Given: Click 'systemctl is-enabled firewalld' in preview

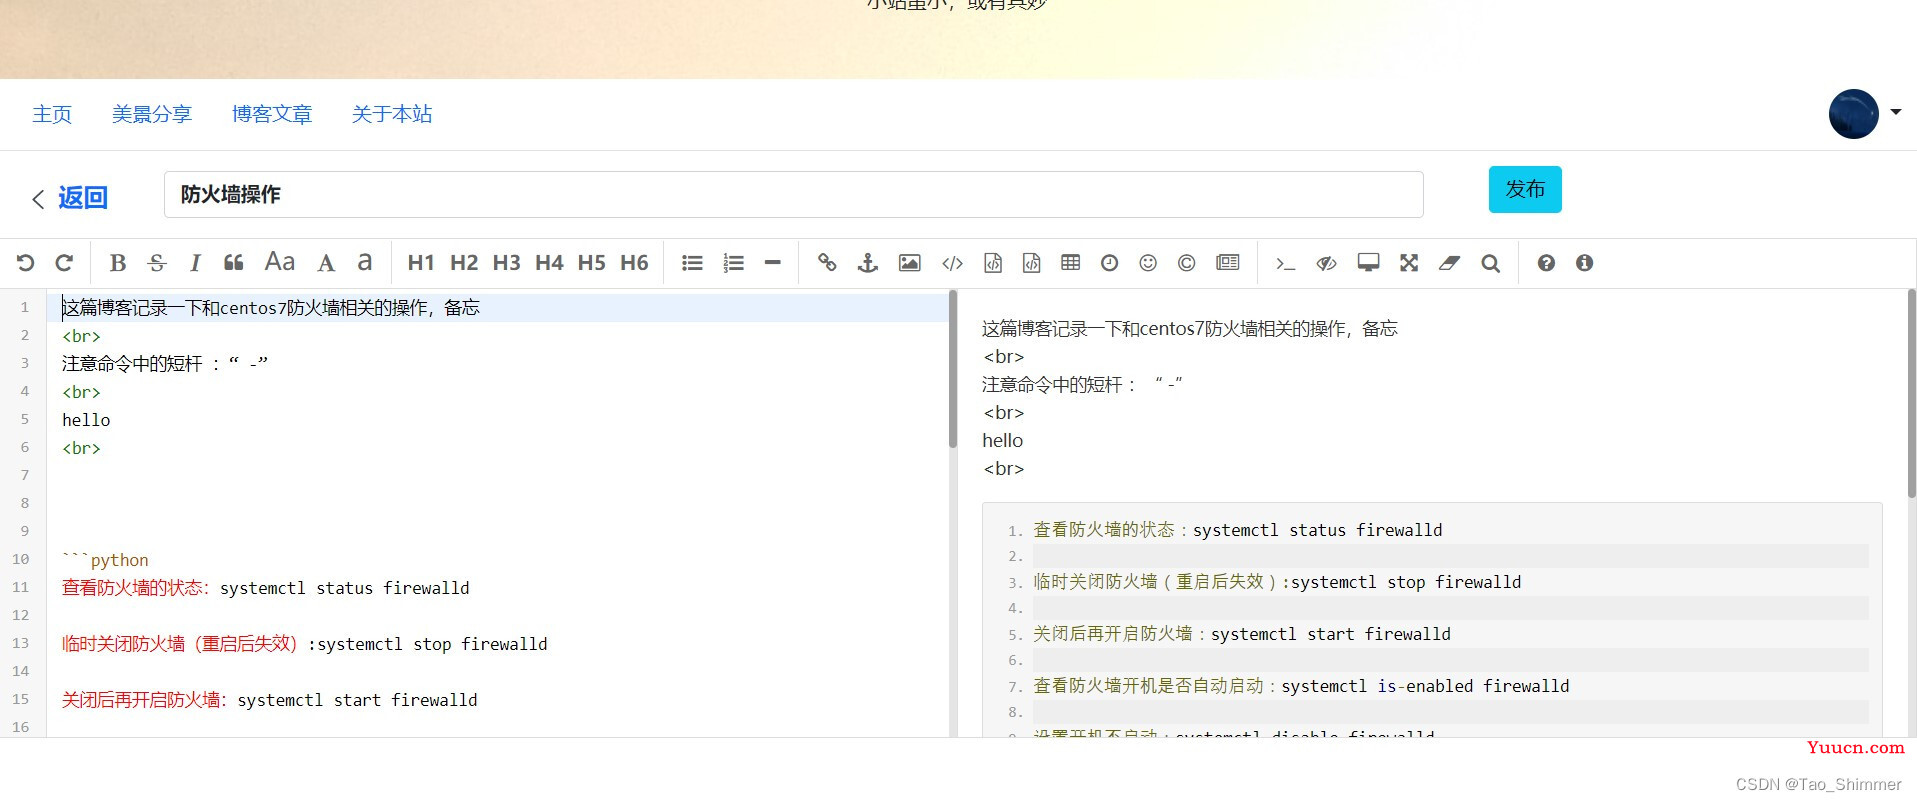Looking at the screenshot, I should (1425, 686).
